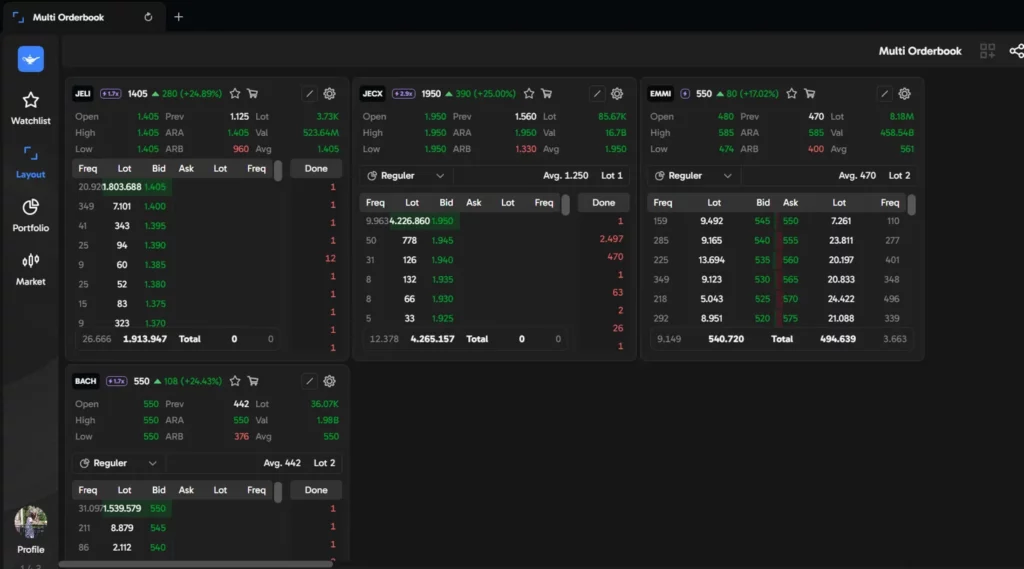
Task: Click the EMMI orderbook scrollbar handle
Action: coord(912,204)
